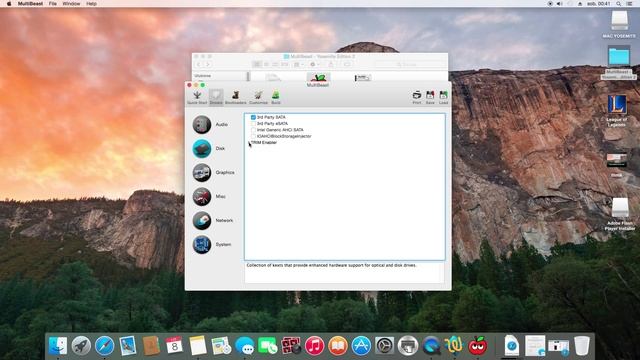Open FaceTime from the Dock
This screenshot has height=360, width=640.
pyautogui.click(x=268, y=346)
